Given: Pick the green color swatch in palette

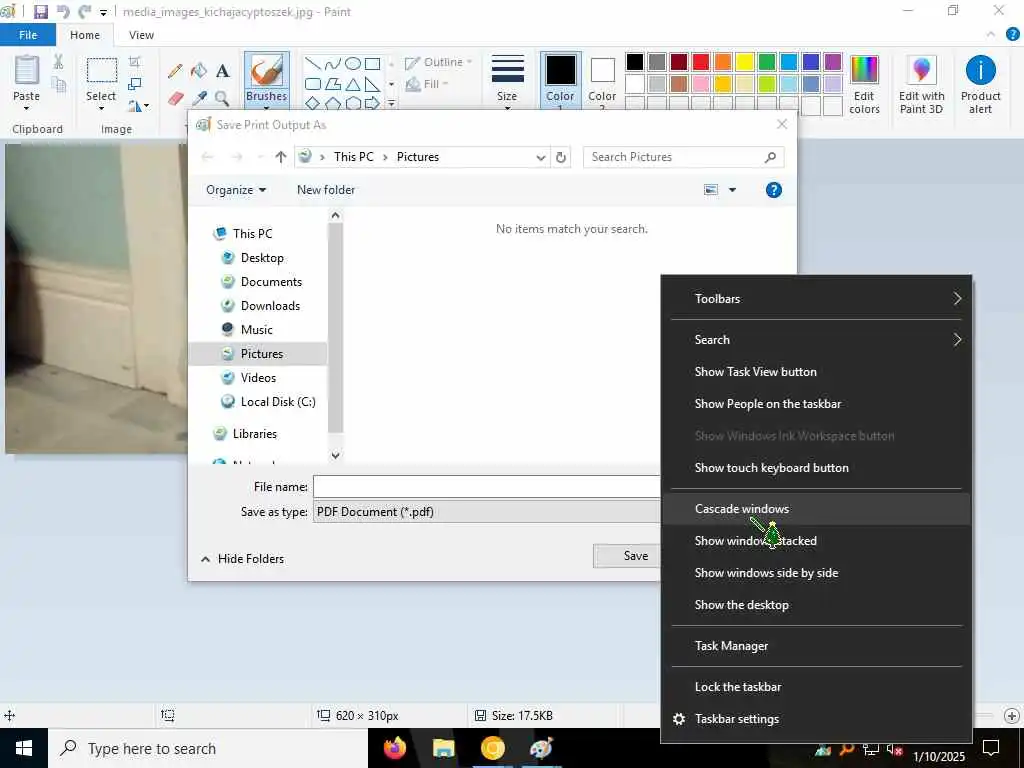Looking at the screenshot, I should tap(767, 62).
